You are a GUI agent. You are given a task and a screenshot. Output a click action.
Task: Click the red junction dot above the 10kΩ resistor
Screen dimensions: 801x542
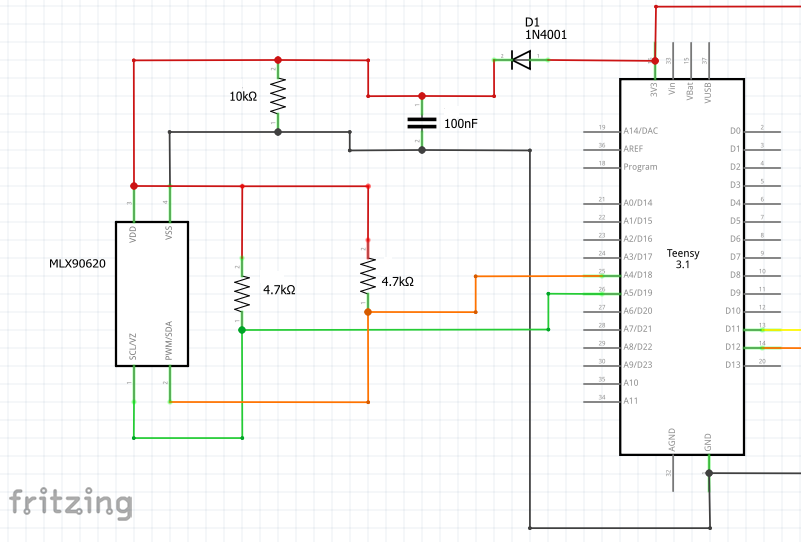(x=278, y=60)
